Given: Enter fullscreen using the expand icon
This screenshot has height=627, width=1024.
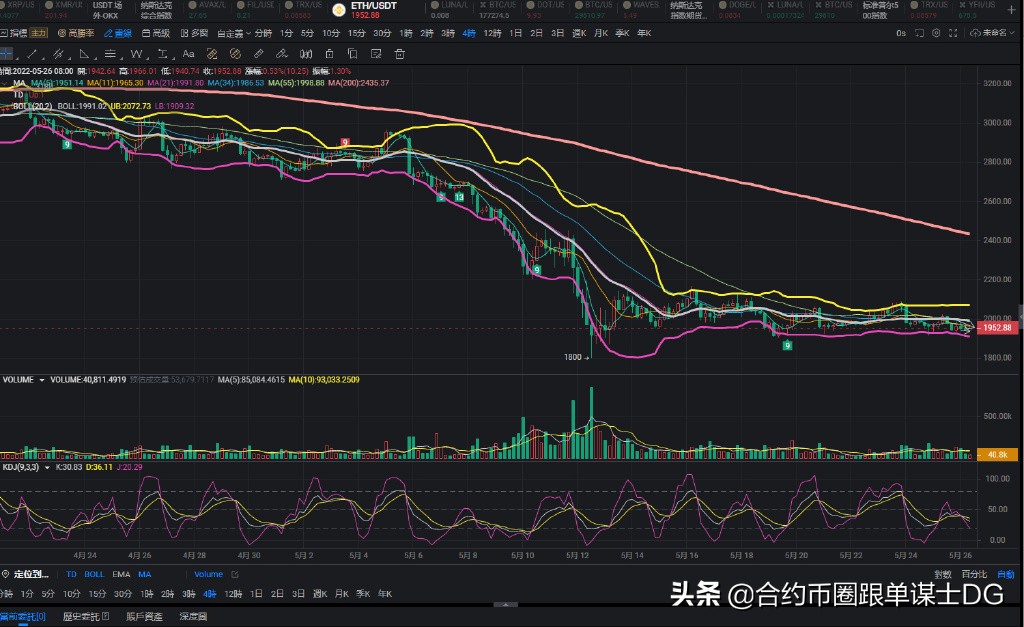Looking at the screenshot, I should pos(953,33).
